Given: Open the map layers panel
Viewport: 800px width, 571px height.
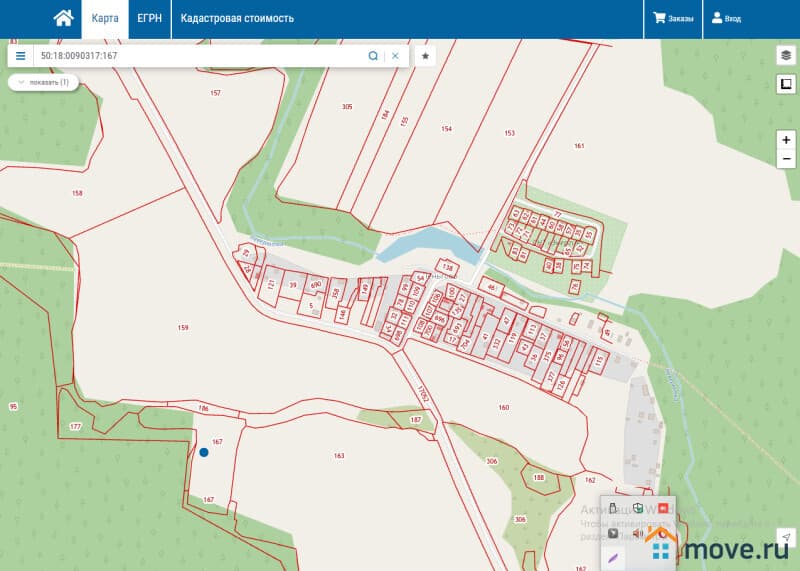Looking at the screenshot, I should [x=786, y=55].
